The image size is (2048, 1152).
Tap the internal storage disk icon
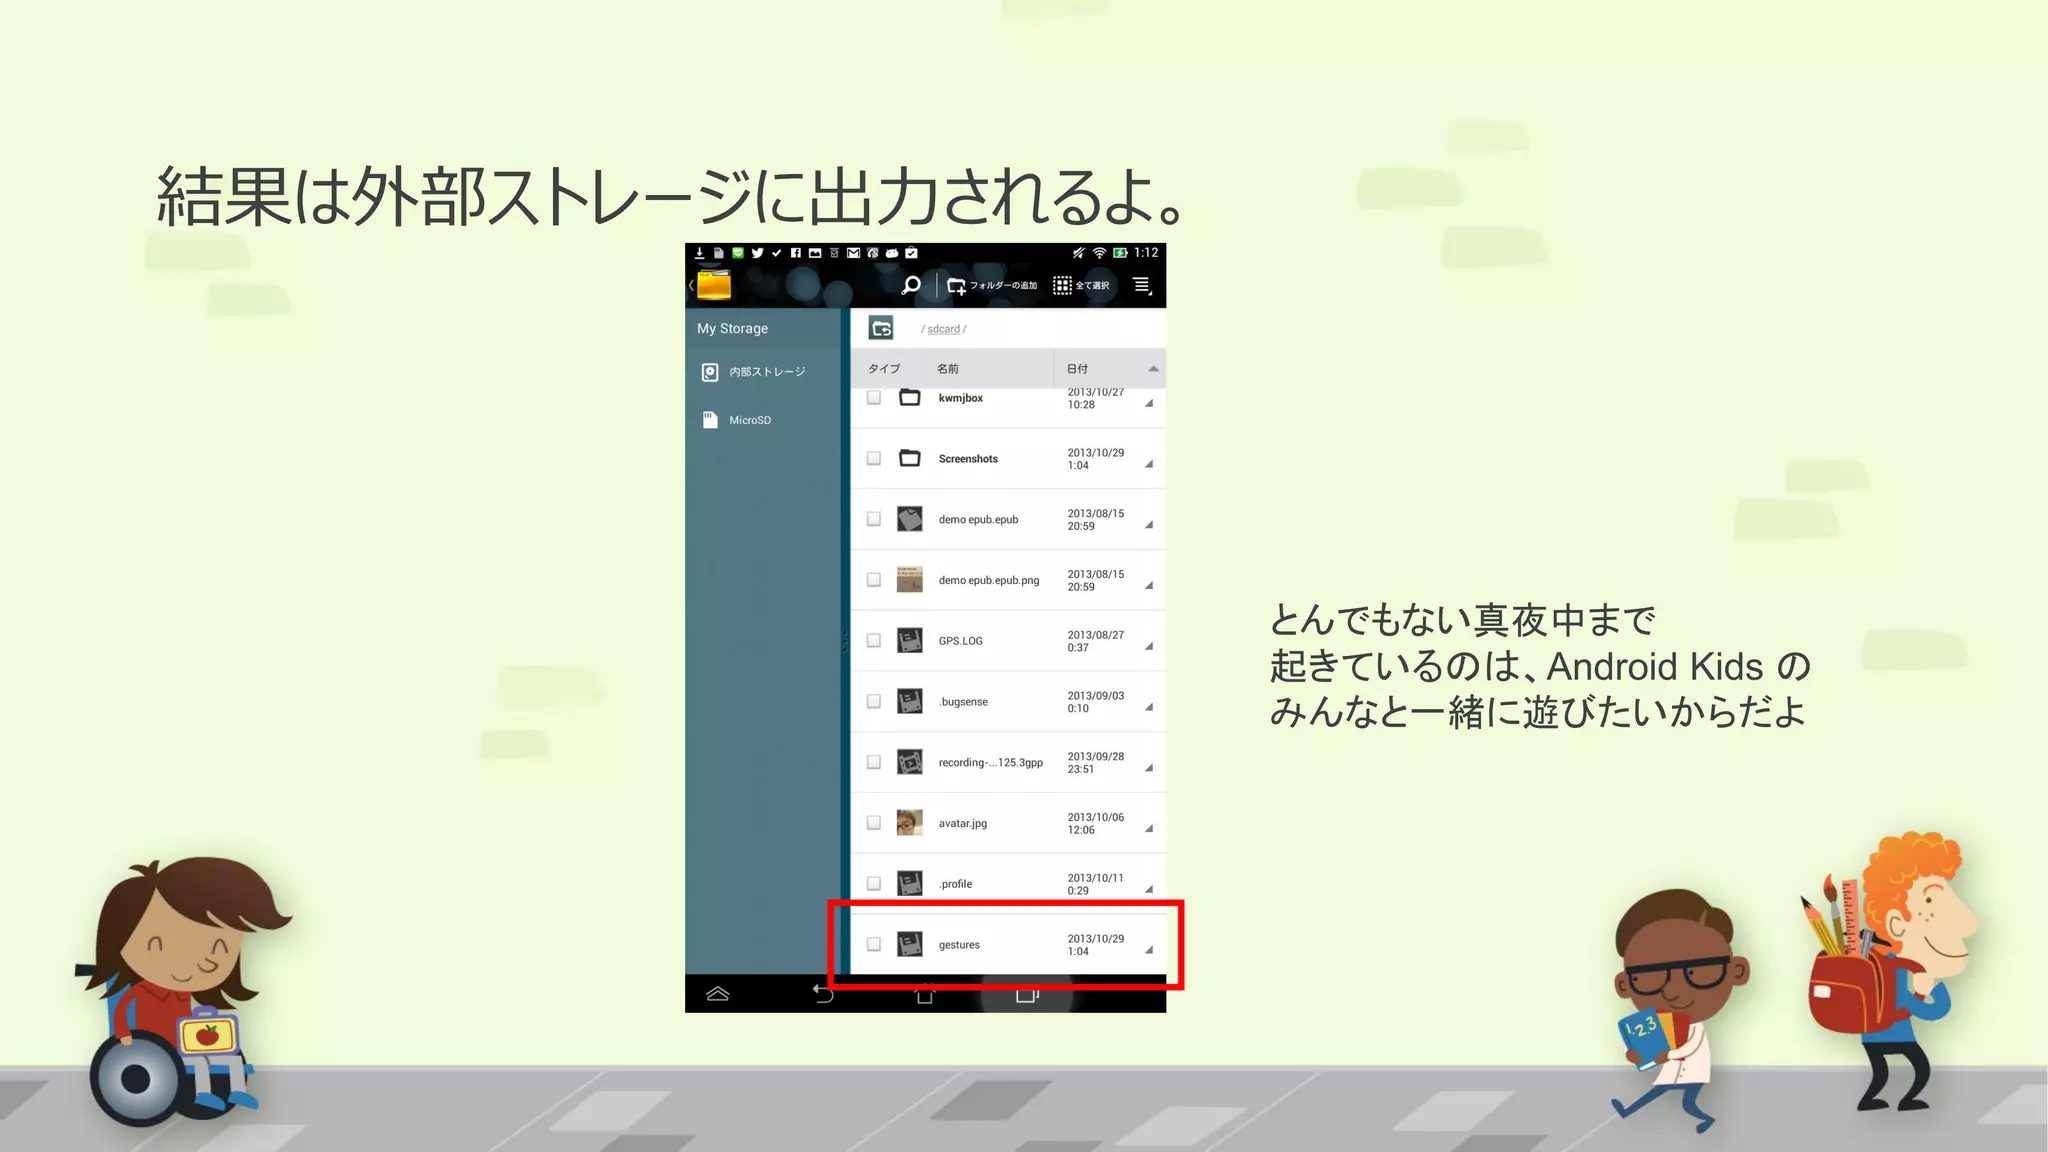710,372
